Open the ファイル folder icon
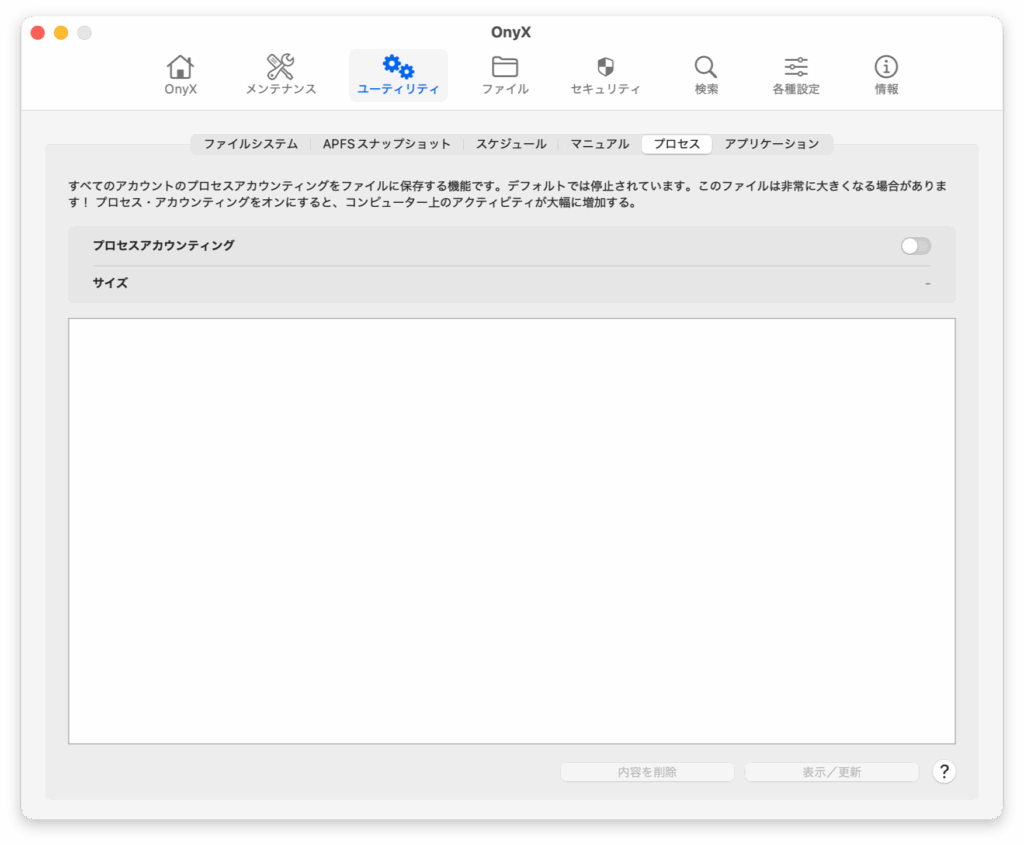The width and height of the screenshot is (1024, 845). pos(505,68)
